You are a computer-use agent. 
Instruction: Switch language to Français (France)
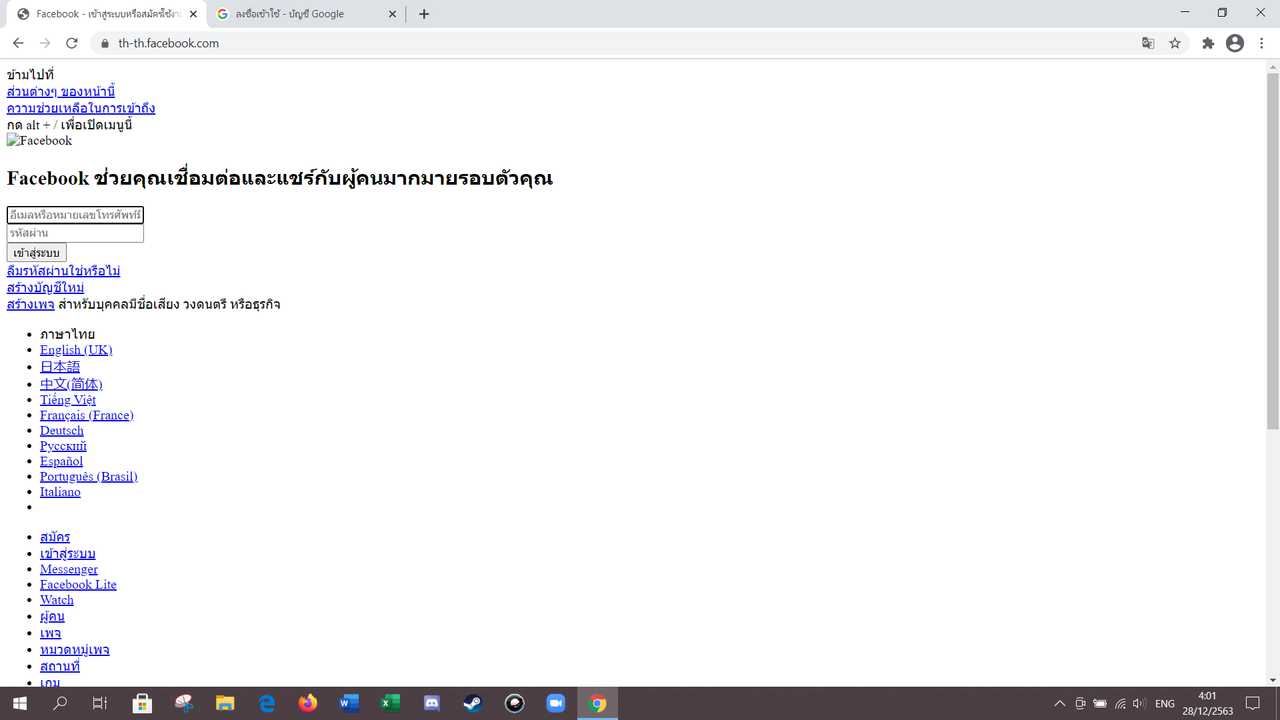[87, 415]
